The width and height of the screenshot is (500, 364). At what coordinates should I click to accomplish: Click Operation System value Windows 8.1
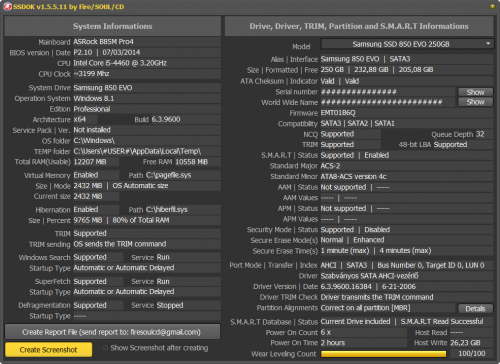pos(94,98)
